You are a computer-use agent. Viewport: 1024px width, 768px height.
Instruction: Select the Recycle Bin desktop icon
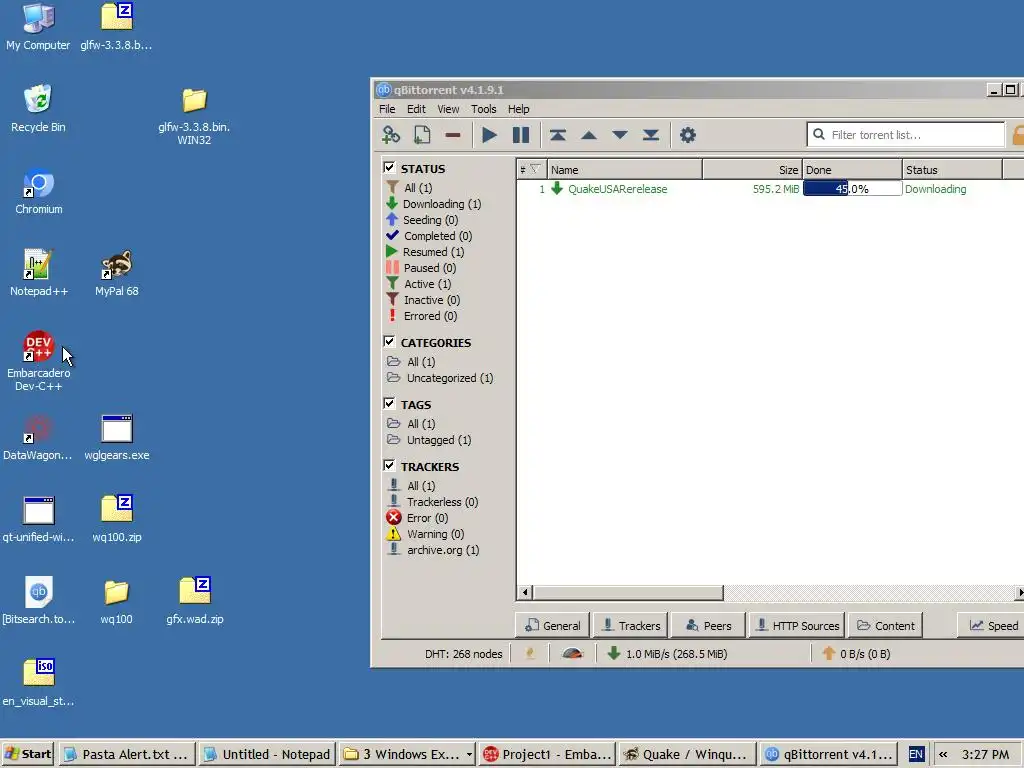coord(38,108)
